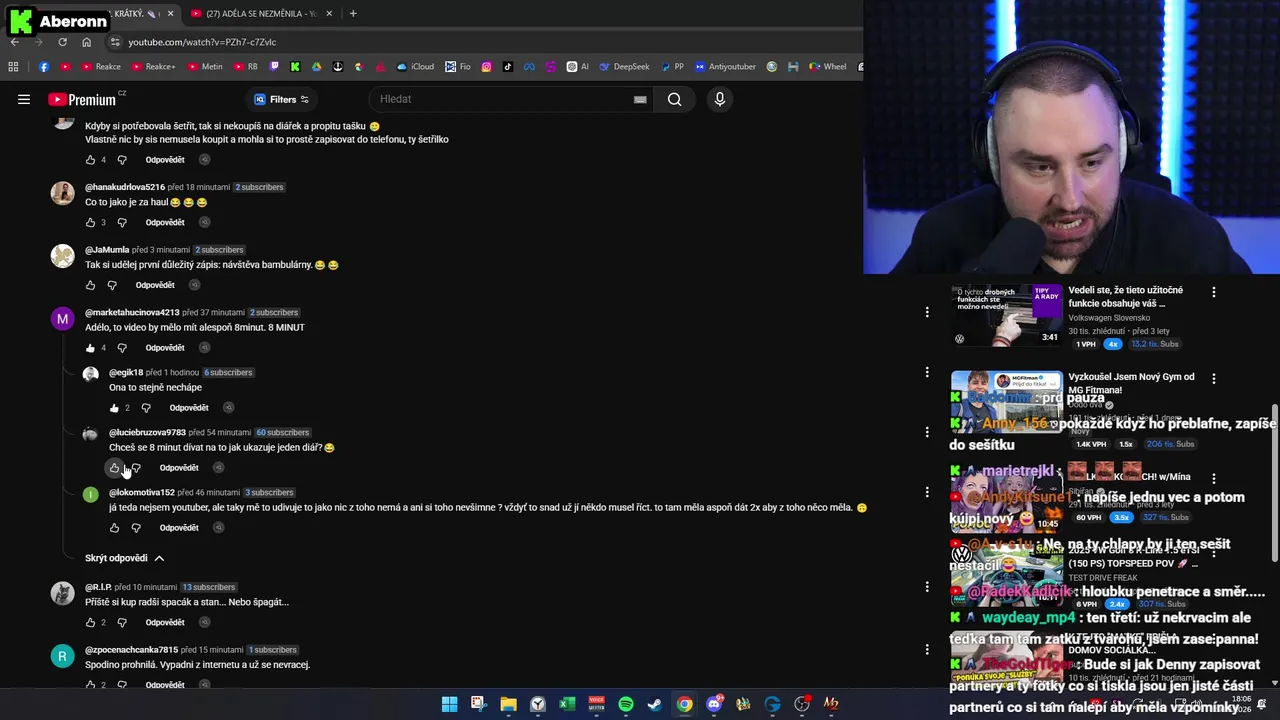Open the Instagram bookmark icon
The height and width of the screenshot is (720, 1280).
click(x=487, y=67)
